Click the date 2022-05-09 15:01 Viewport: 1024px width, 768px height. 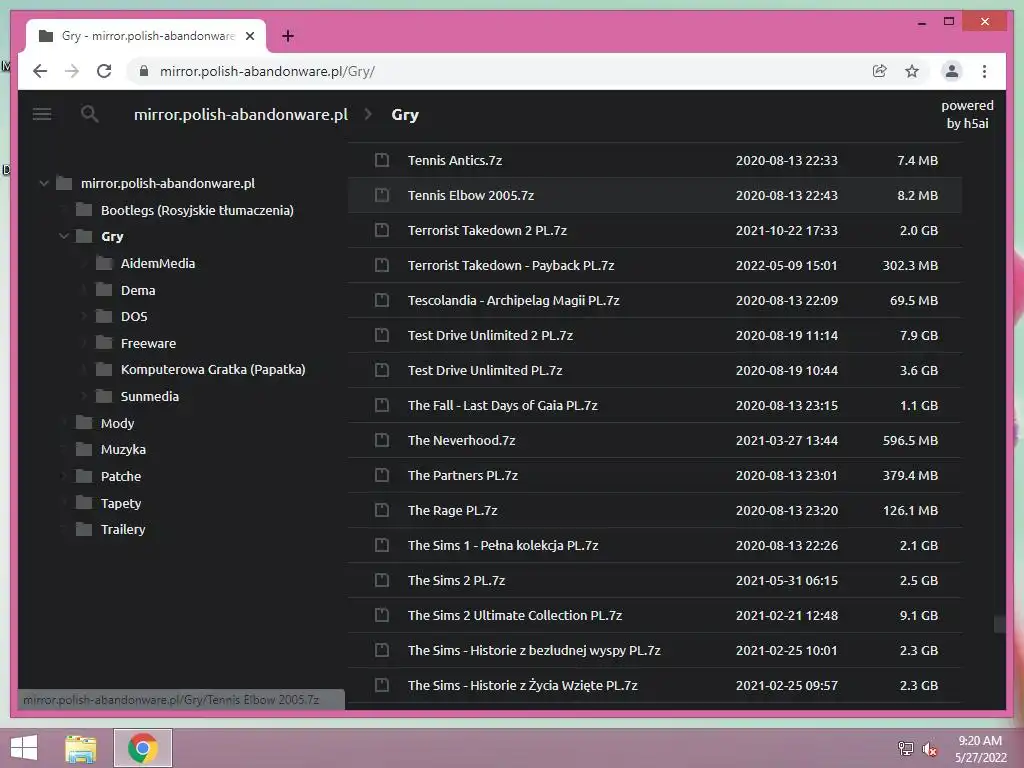[786, 265]
